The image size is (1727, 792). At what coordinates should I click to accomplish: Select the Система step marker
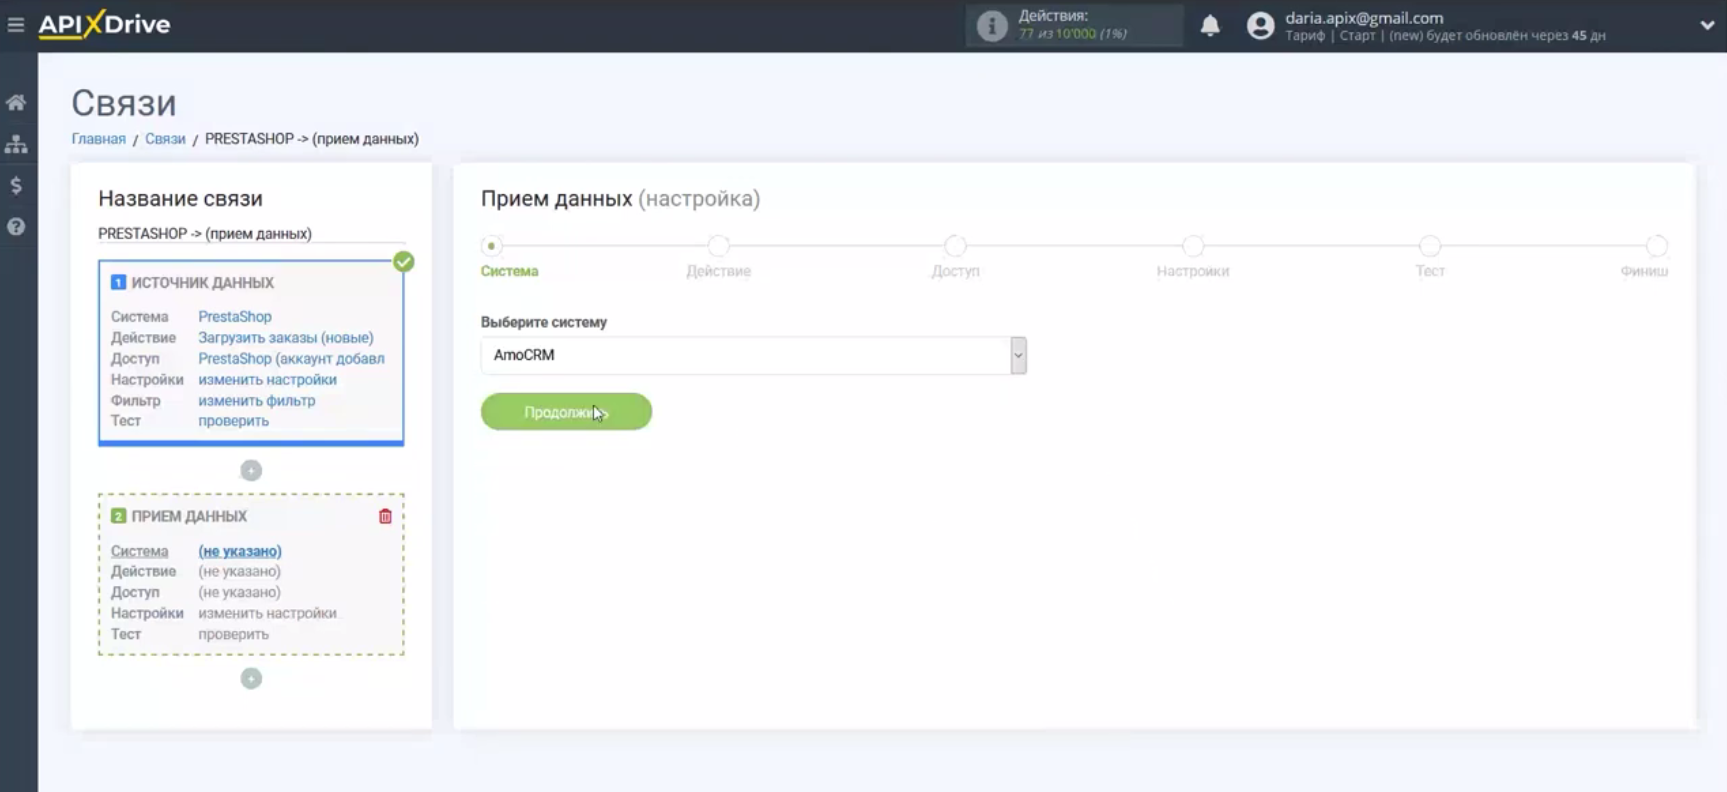(x=491, y=246)
